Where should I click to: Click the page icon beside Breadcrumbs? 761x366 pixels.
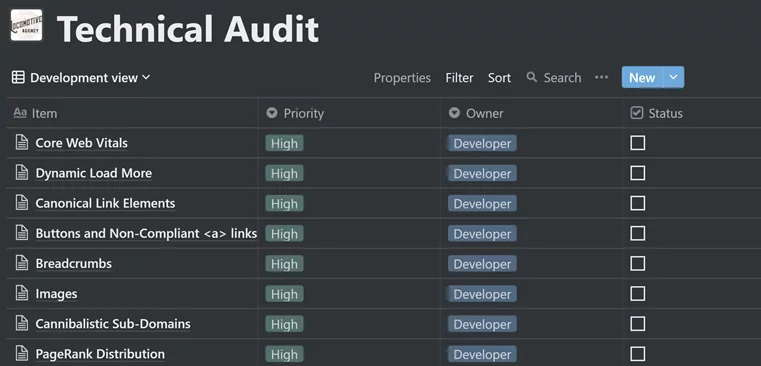click(22, 263)
